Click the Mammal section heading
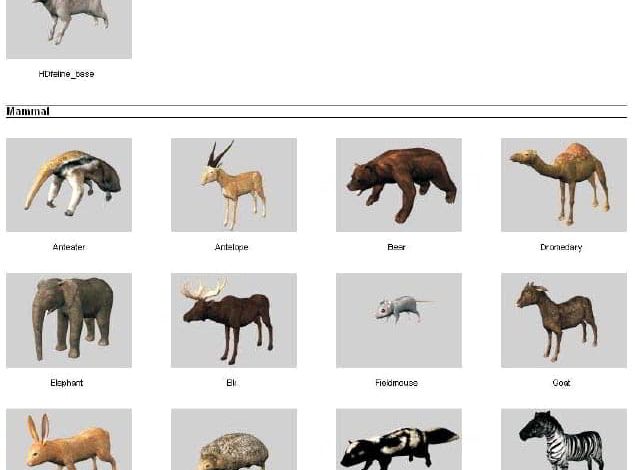Screen dimensions: 635x470 tap(28, 111)
